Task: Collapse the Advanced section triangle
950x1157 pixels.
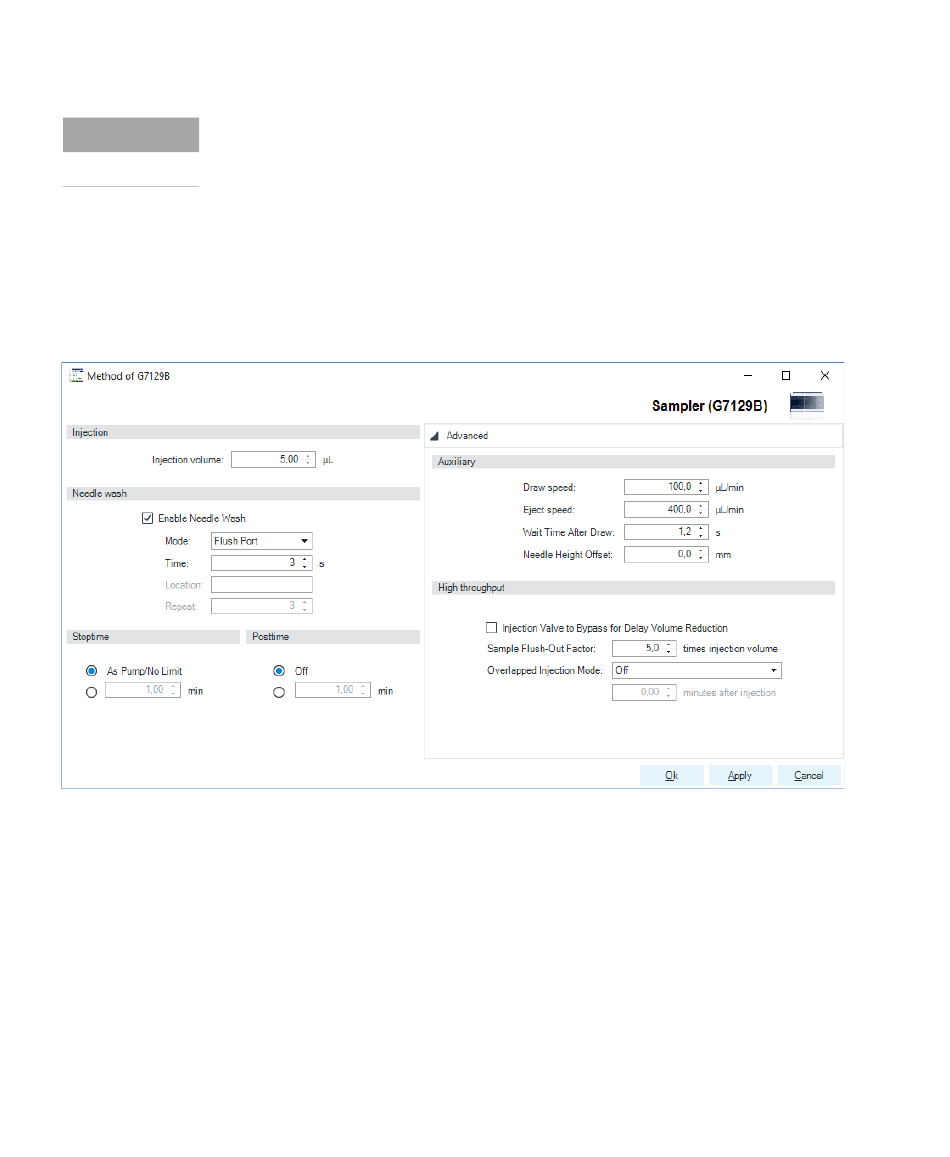Action: [x=435, y=436]
